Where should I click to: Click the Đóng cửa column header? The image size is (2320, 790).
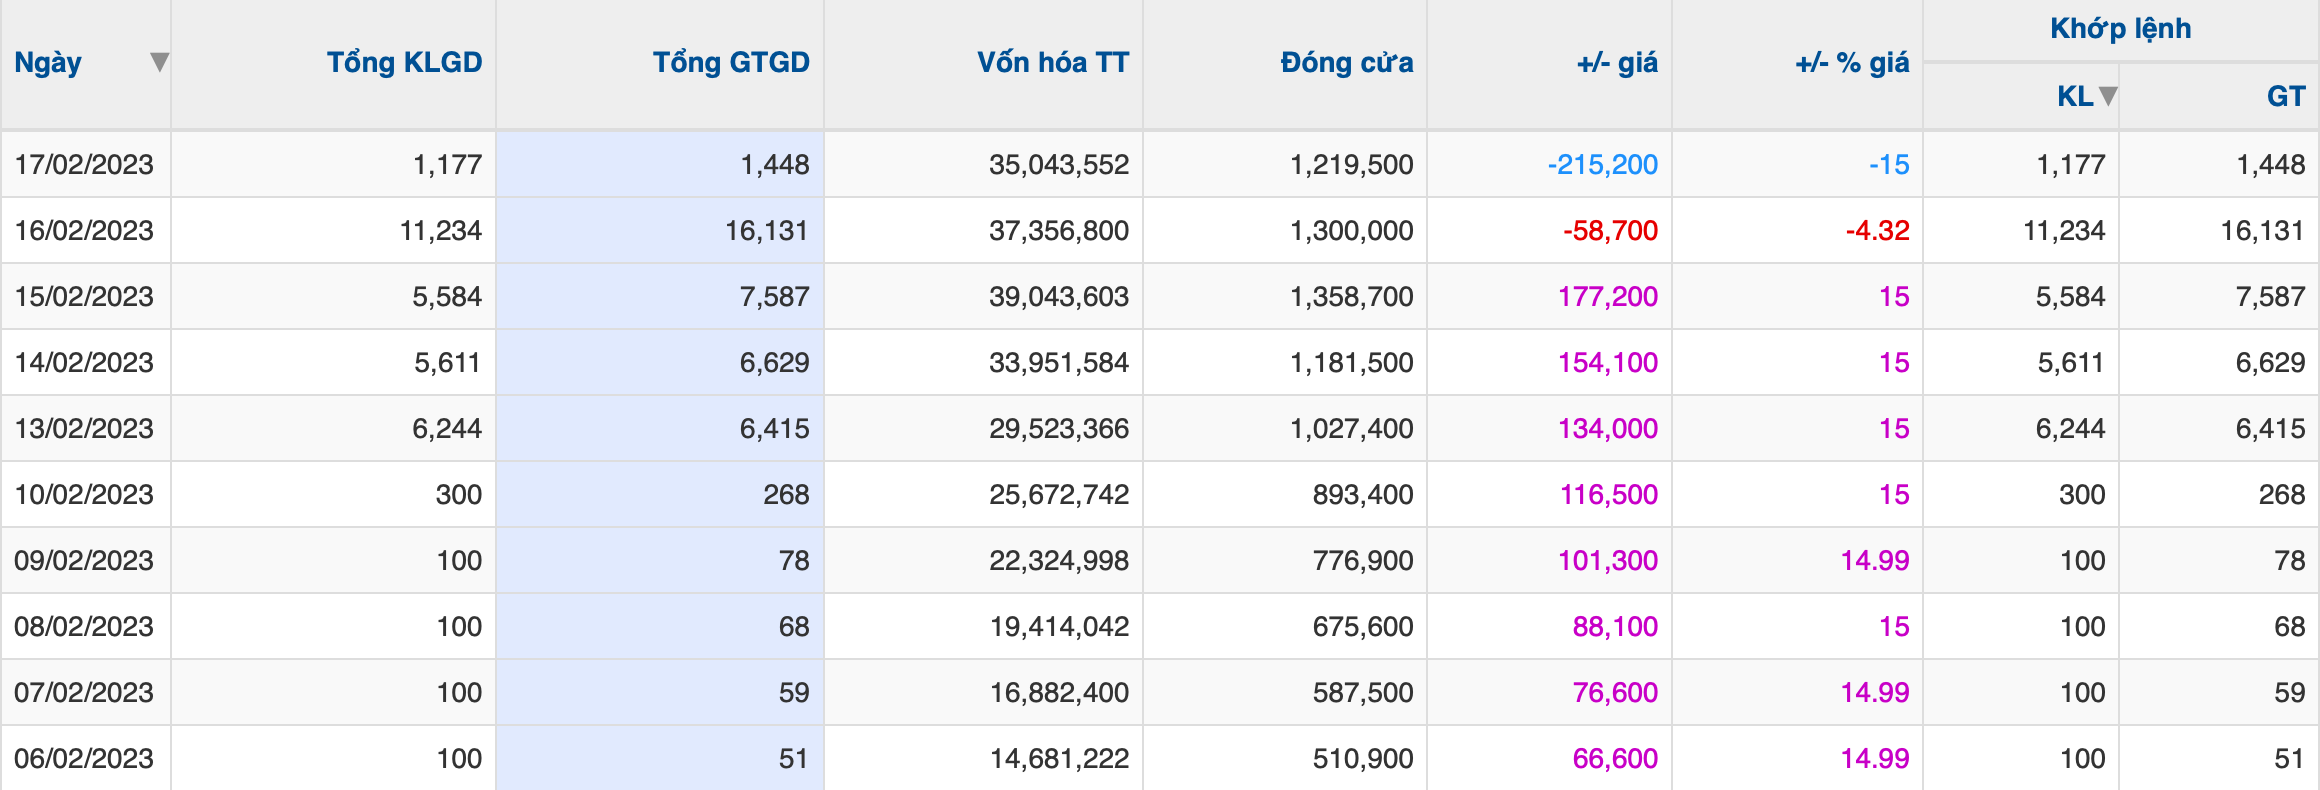pos(1347,63)
